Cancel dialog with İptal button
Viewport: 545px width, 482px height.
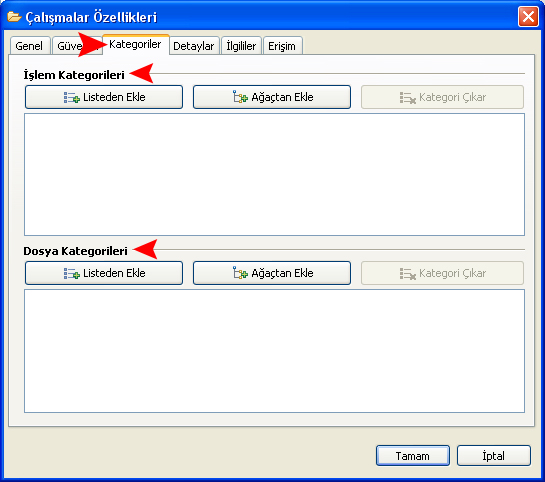pyautogui.click(x=494, y=456)
